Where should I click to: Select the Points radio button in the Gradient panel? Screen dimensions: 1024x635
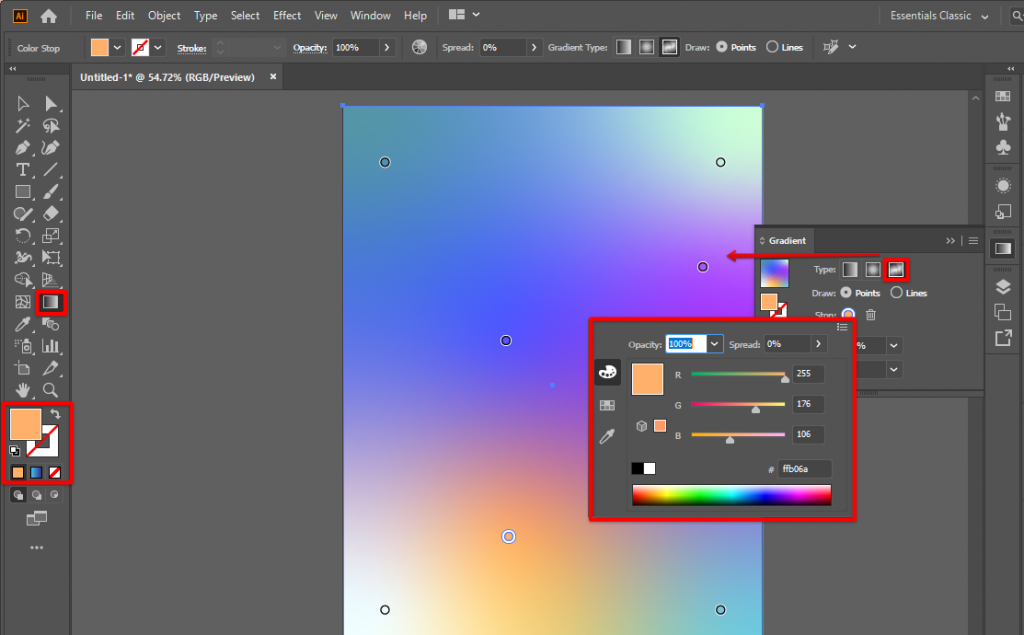point(846,292)
